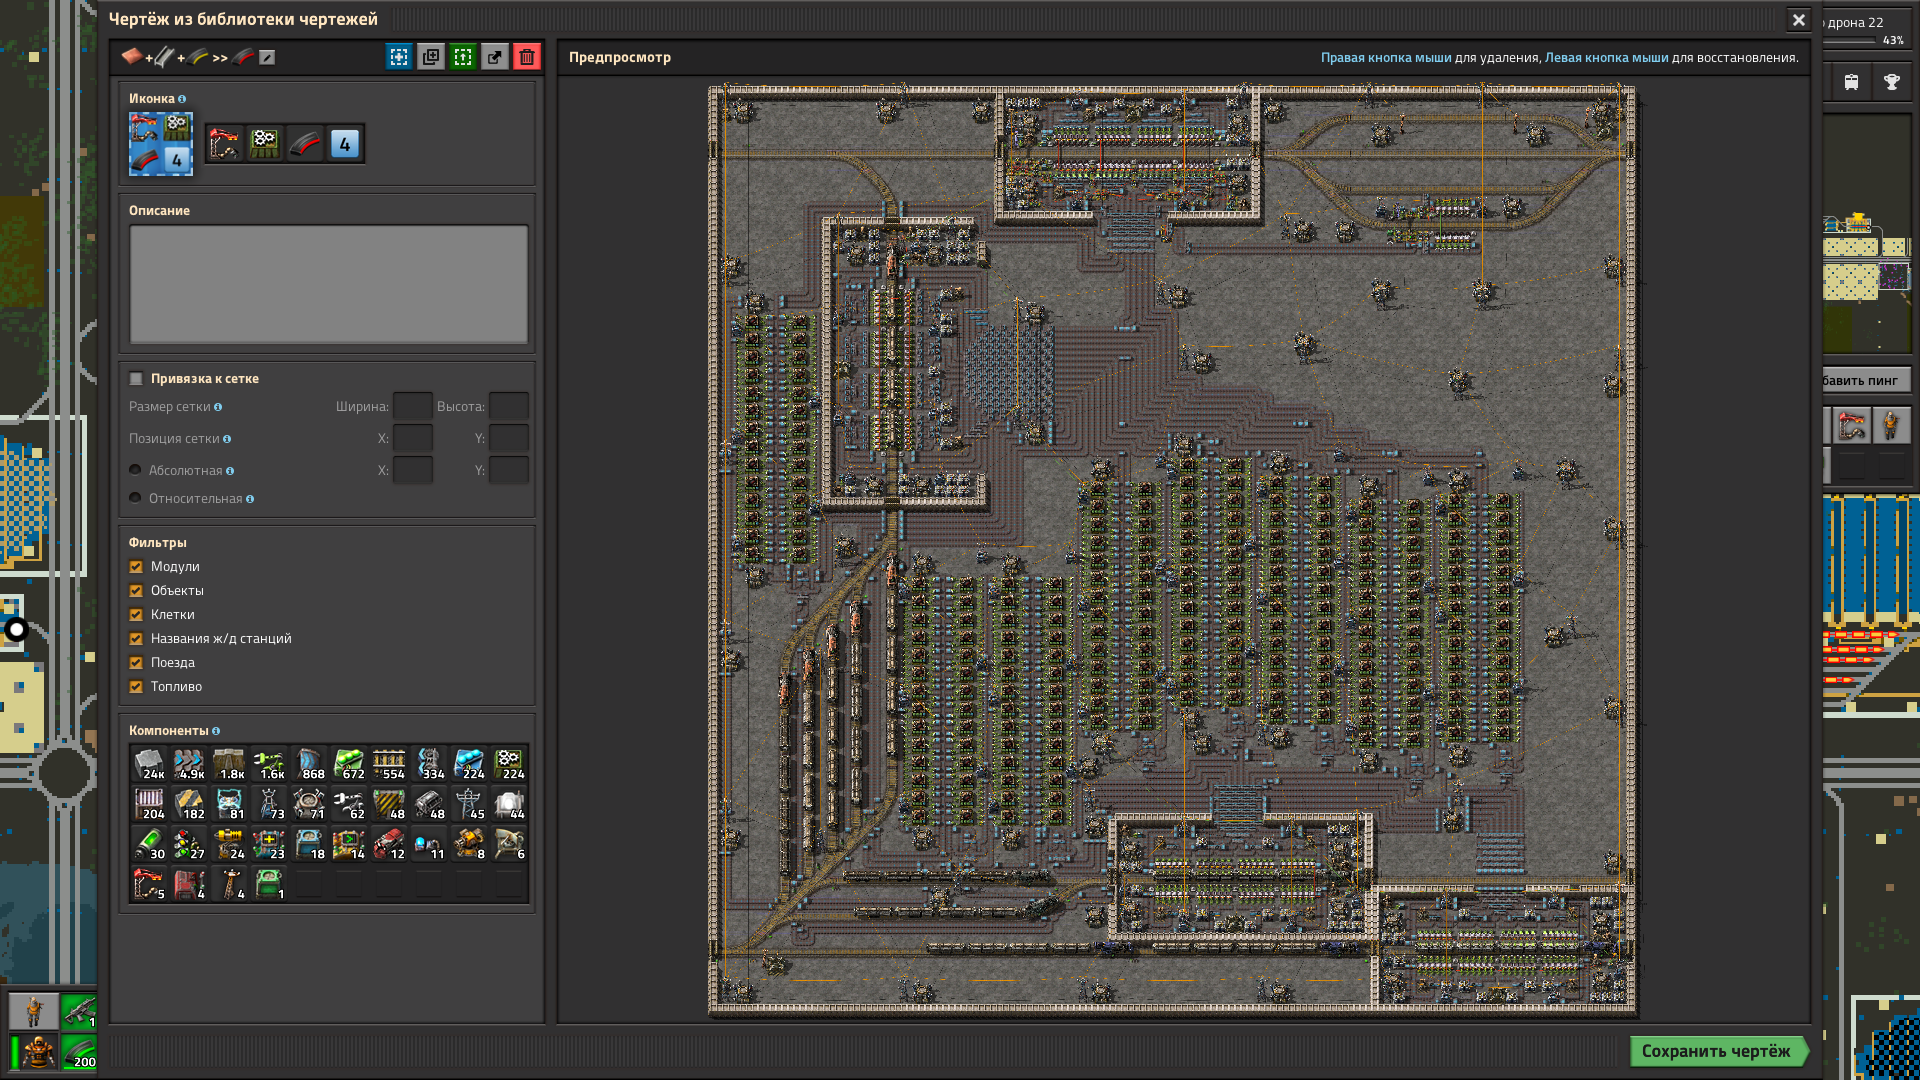This screenshot has width=1920, height=1080.
Task: Click info icon beside Иконка heading
Action: 182,99
